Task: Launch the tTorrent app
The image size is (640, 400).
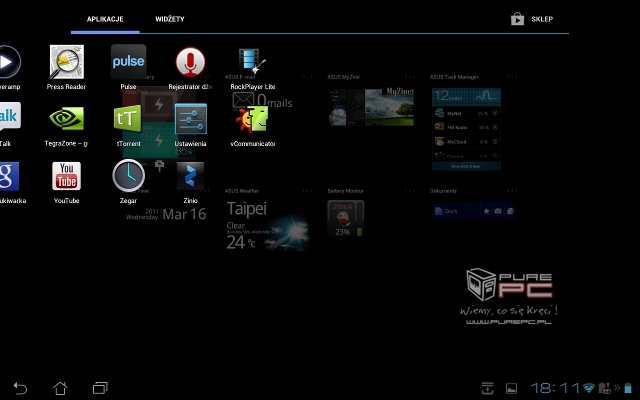Action: coord(128,118)
